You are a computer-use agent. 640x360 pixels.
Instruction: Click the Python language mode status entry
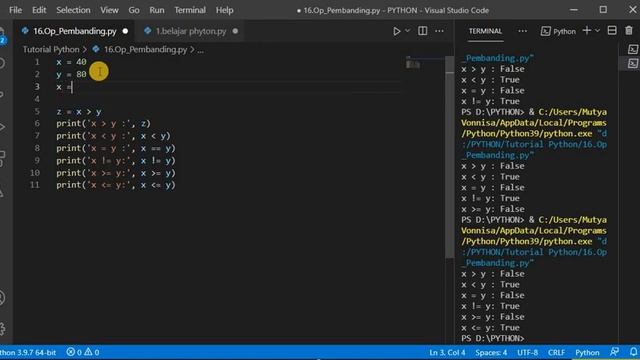pos(587,352)
